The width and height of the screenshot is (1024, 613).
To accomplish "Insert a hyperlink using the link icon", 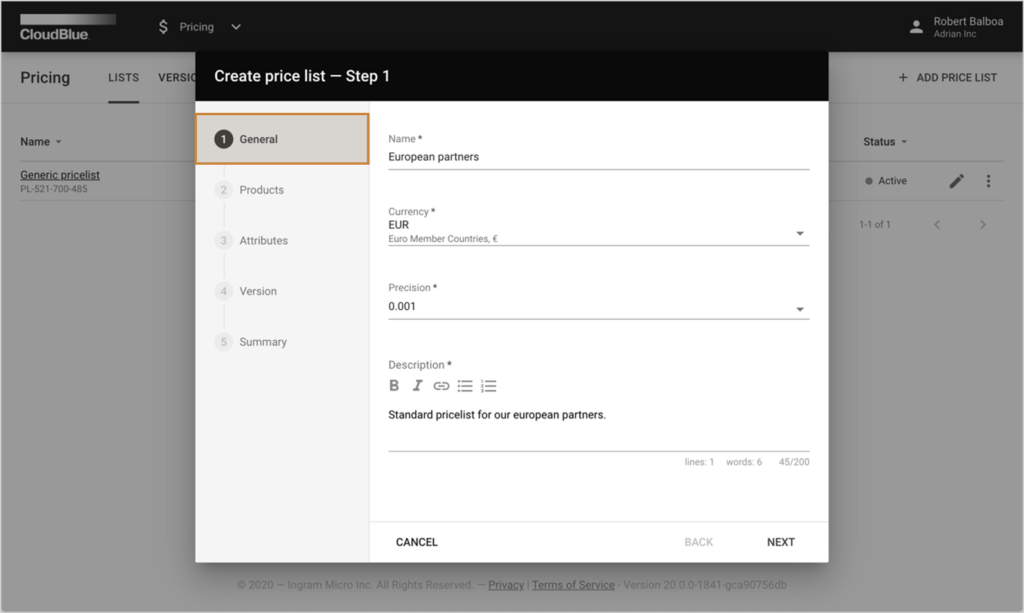I will pyautogui.click(x=441, y=385).
